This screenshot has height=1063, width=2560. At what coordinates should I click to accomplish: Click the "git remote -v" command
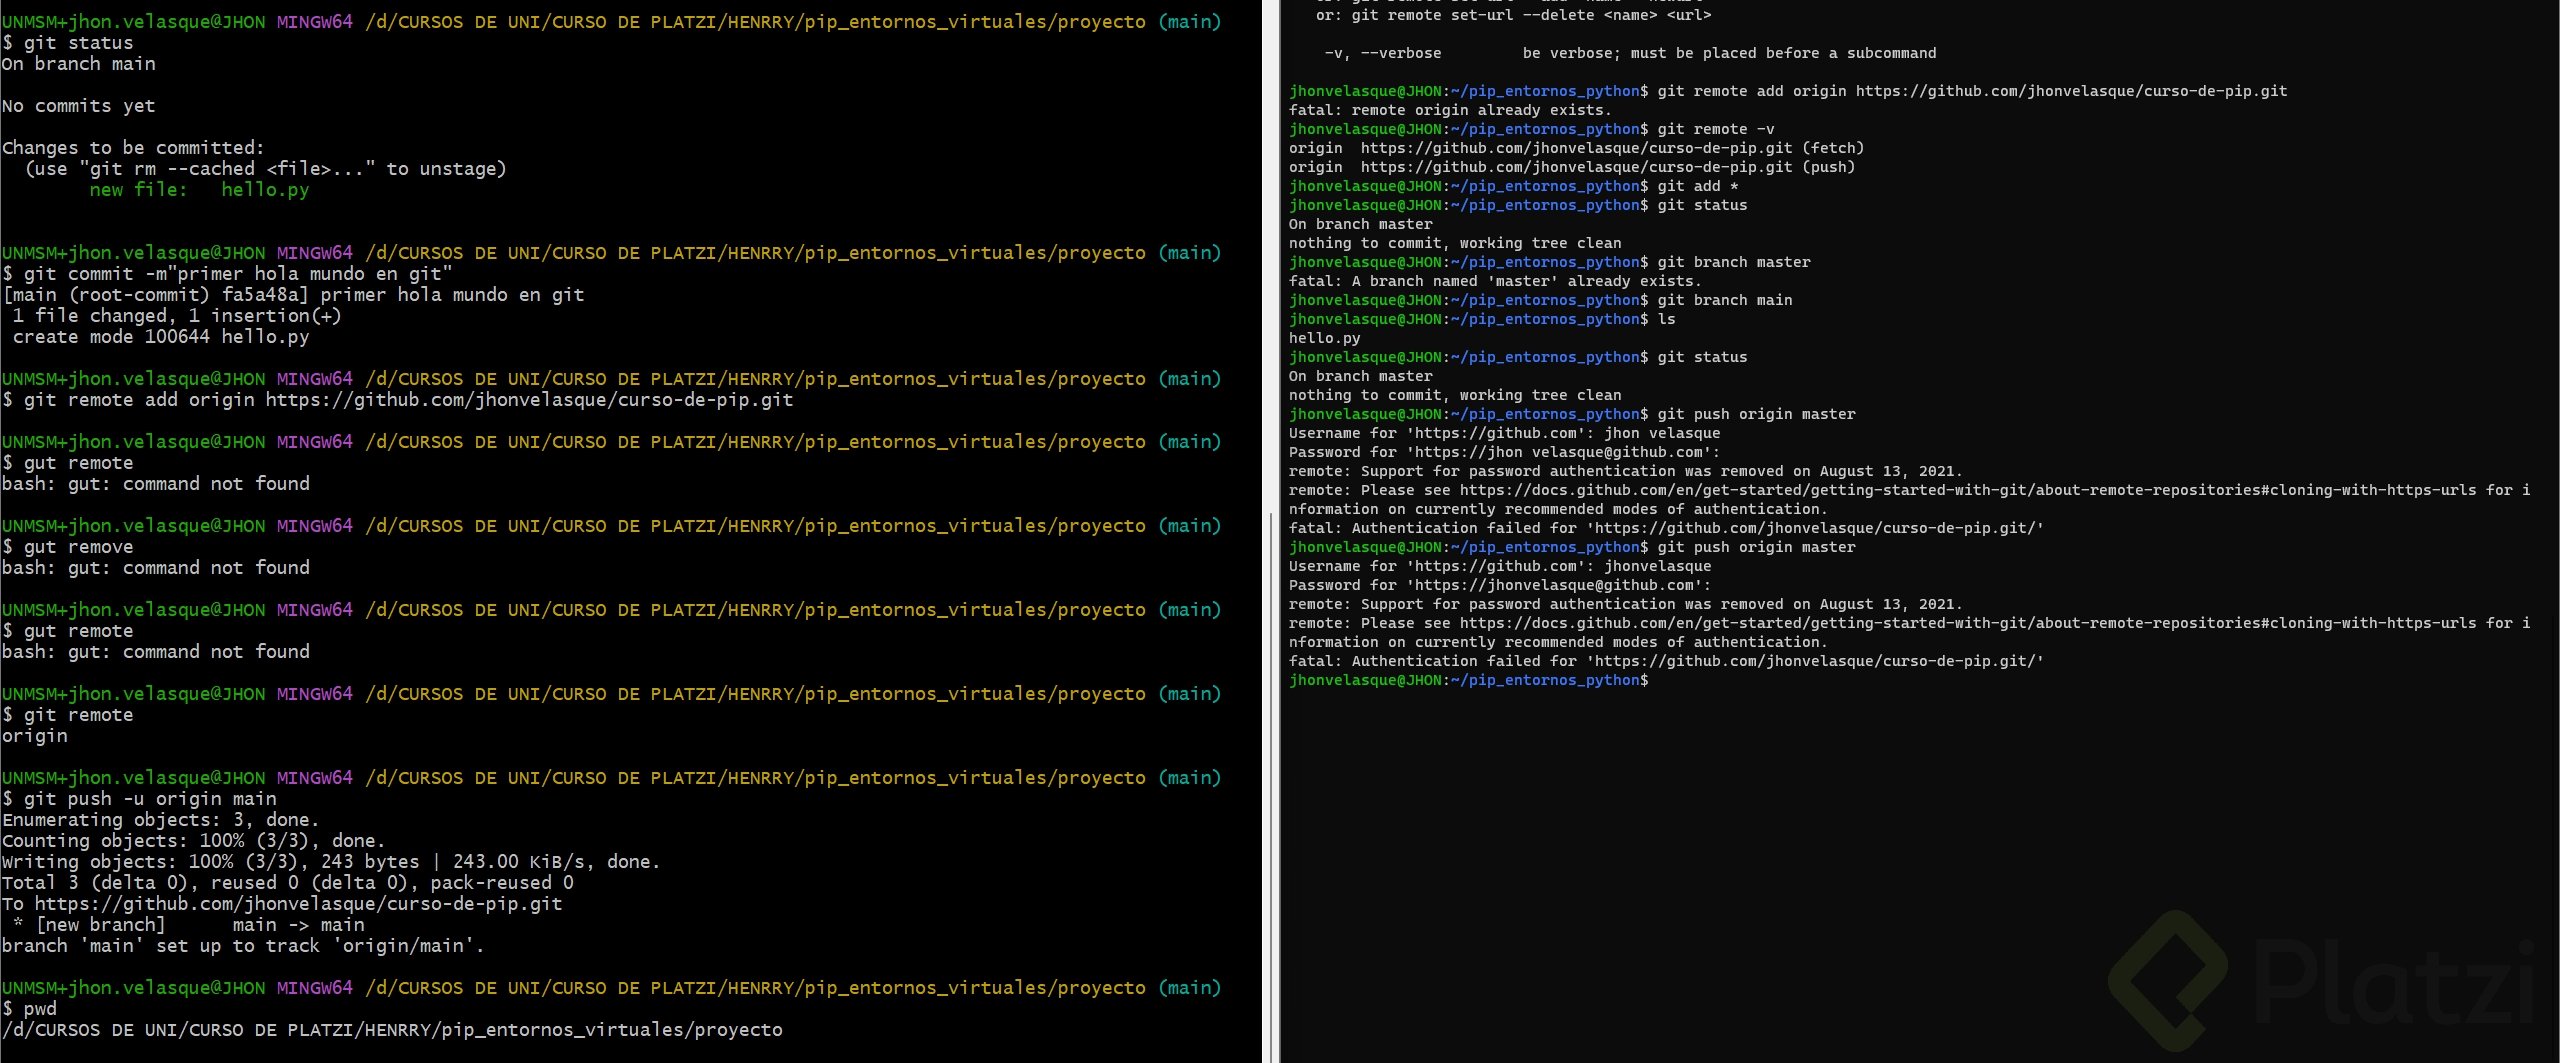(x=1716, y=129)
